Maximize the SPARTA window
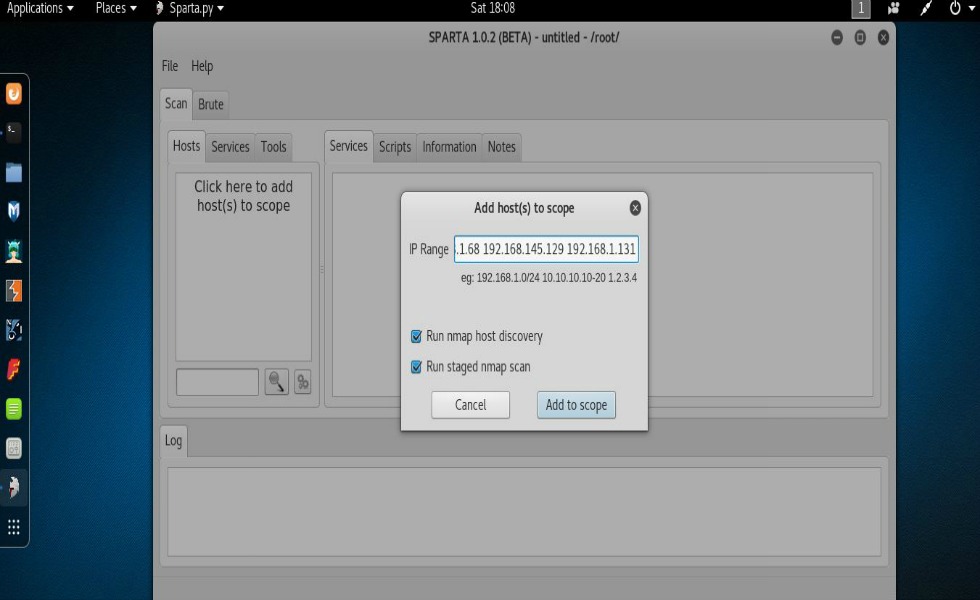Viewport: 980px width, 600px height. 860,38
